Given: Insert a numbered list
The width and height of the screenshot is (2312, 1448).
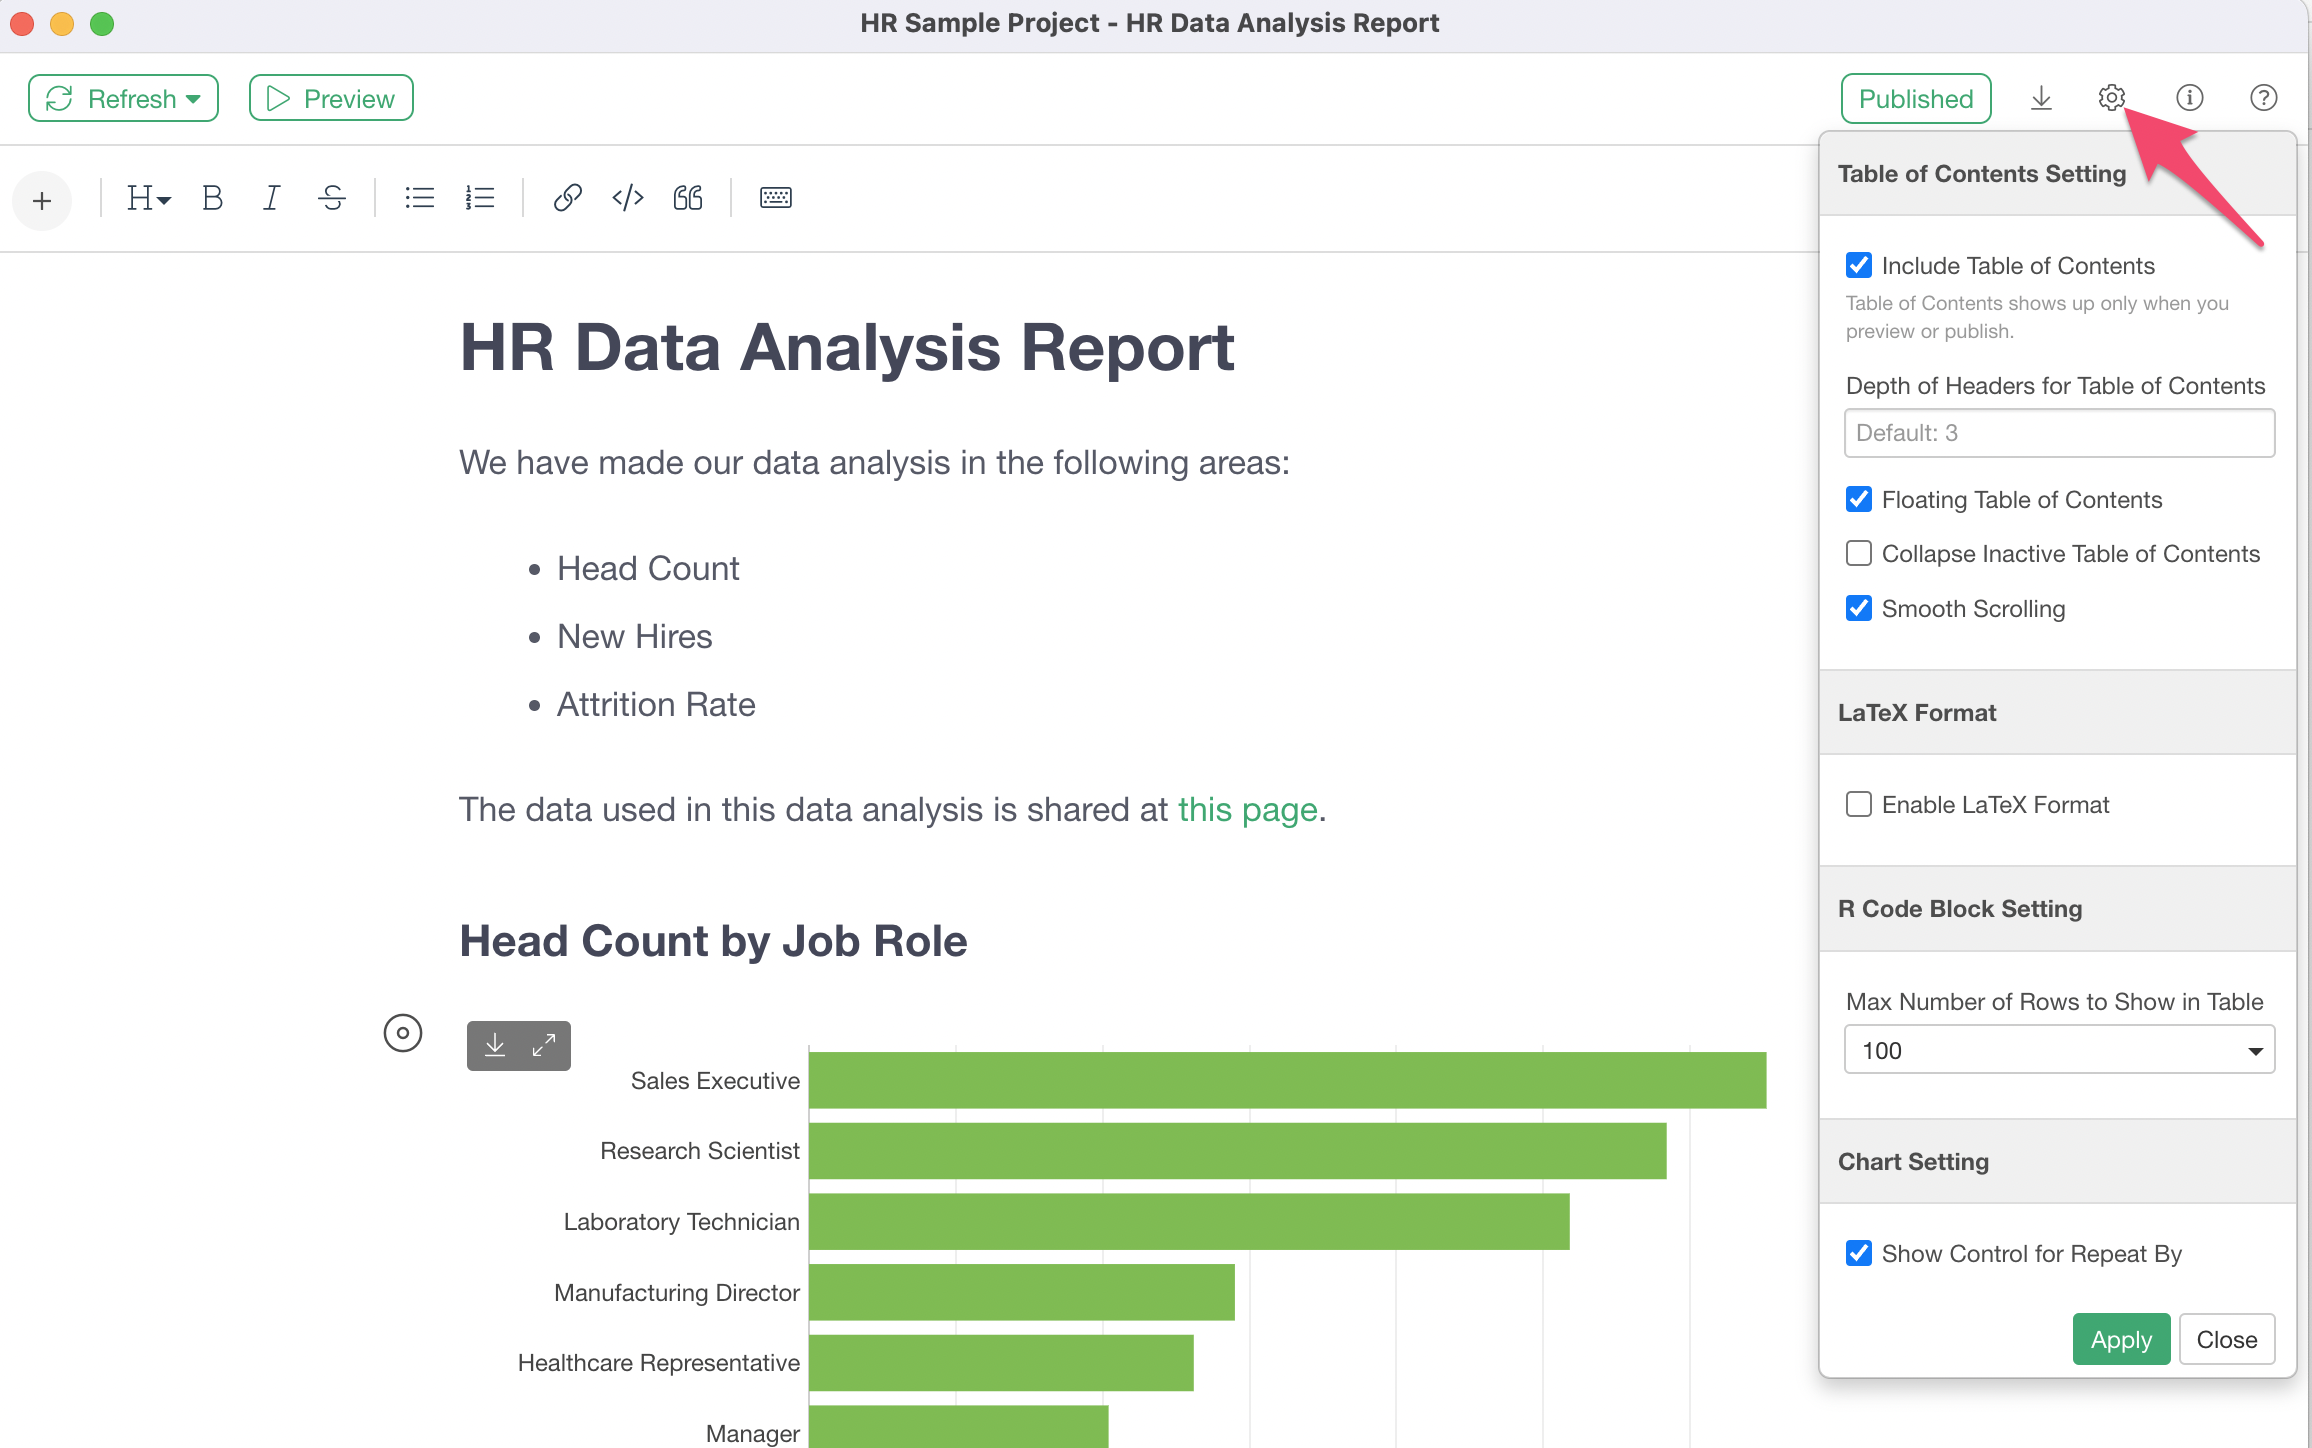Looking at the screenshot, I should [480, 198].
